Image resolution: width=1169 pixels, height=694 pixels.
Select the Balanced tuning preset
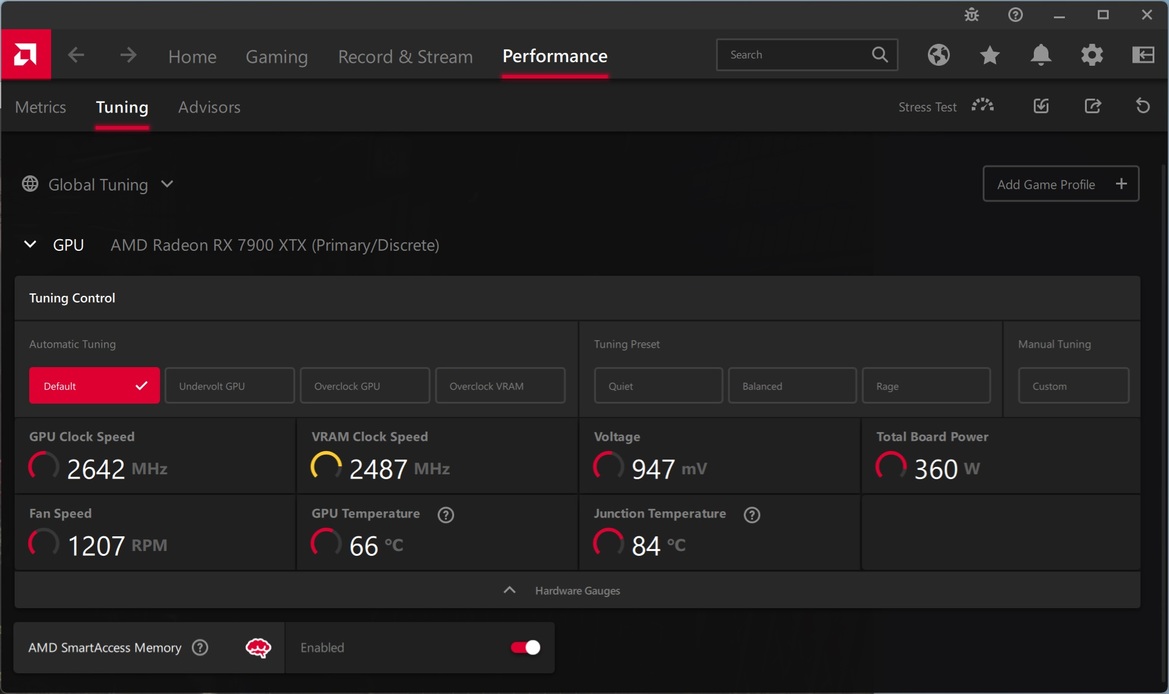(x=792, y=385)
